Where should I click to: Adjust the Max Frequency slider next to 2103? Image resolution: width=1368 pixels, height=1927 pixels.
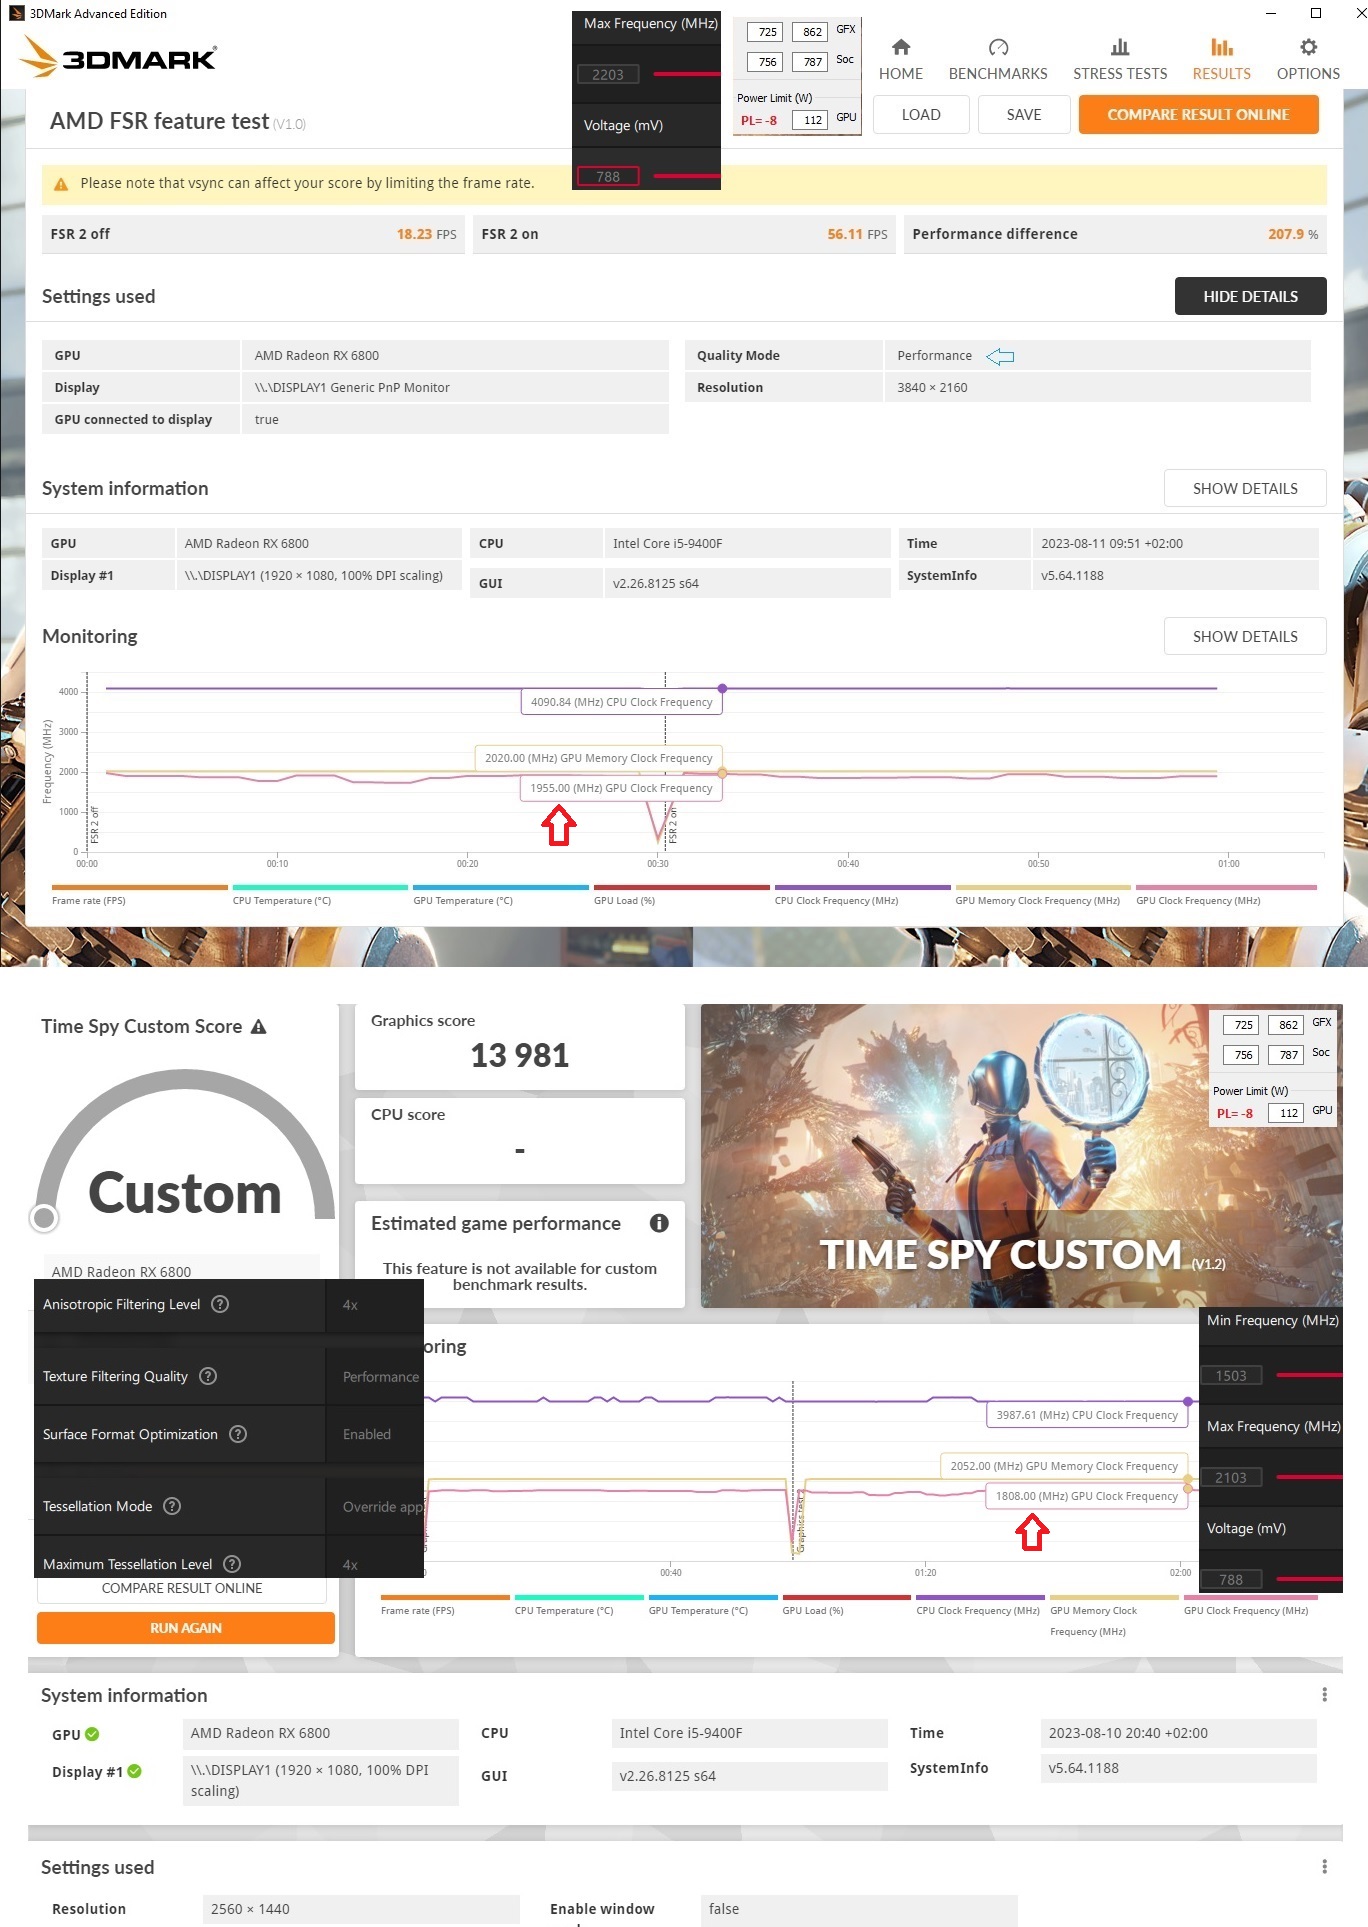(1309, 1477)
